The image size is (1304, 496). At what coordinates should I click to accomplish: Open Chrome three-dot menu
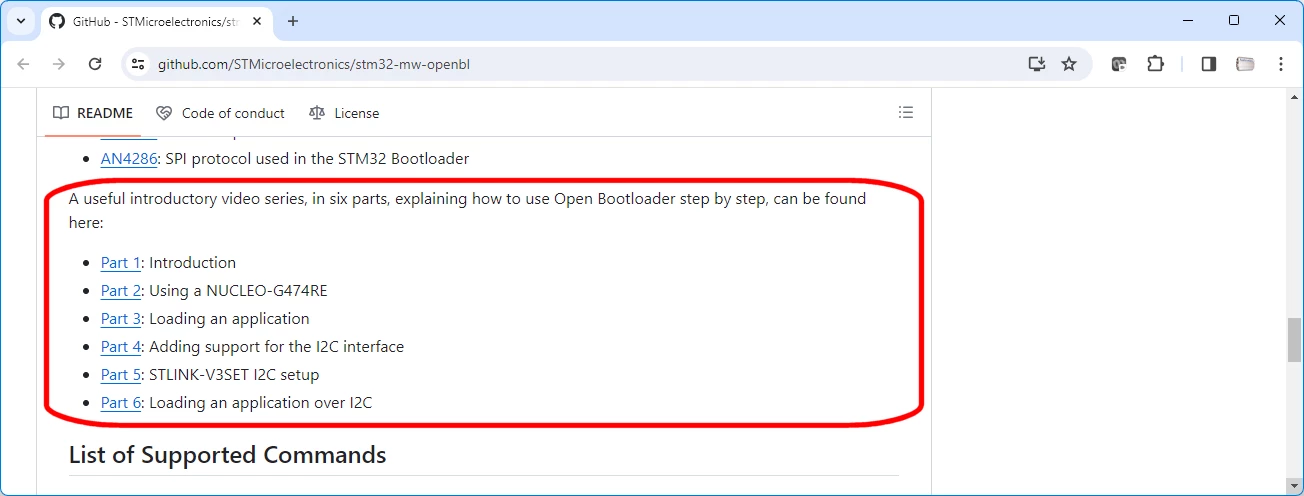[x=1281, y=64]
